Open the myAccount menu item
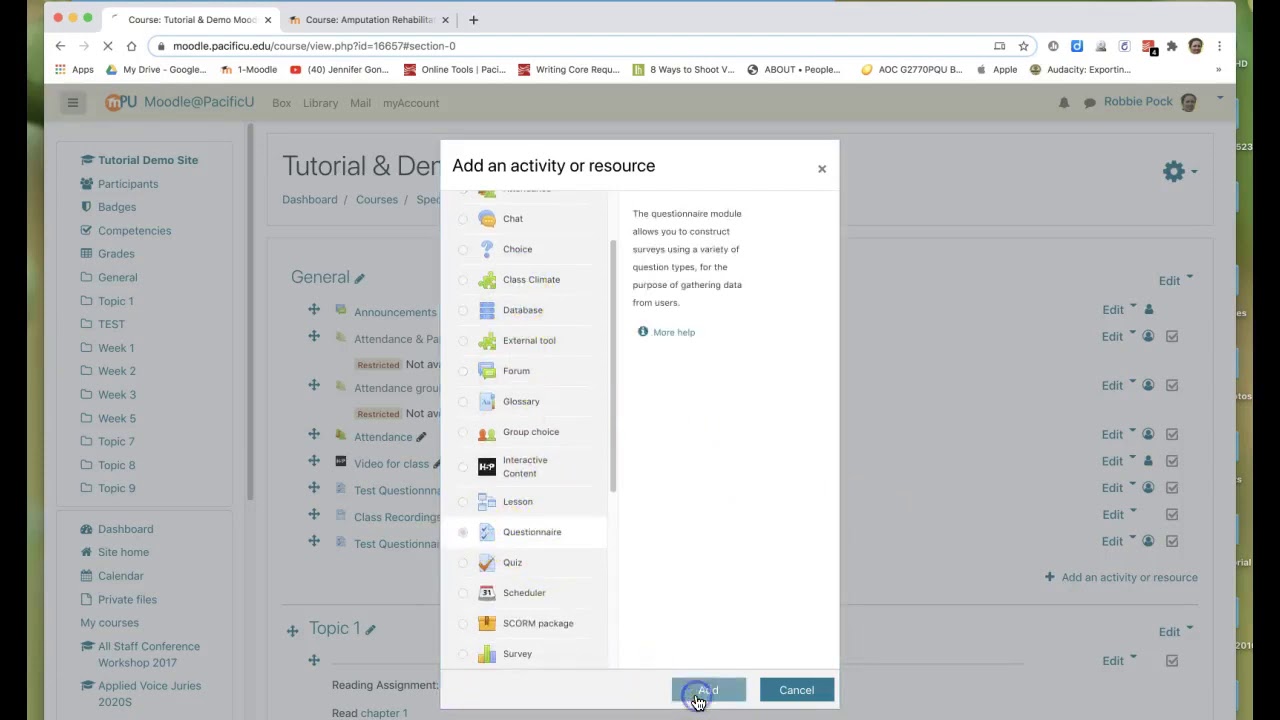 411,103
